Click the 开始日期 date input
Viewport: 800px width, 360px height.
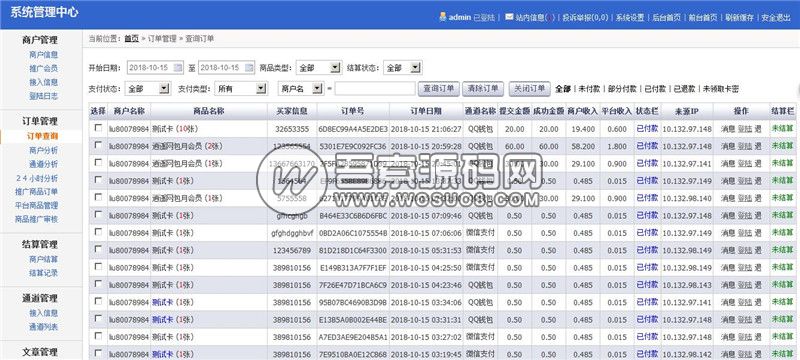155,67
